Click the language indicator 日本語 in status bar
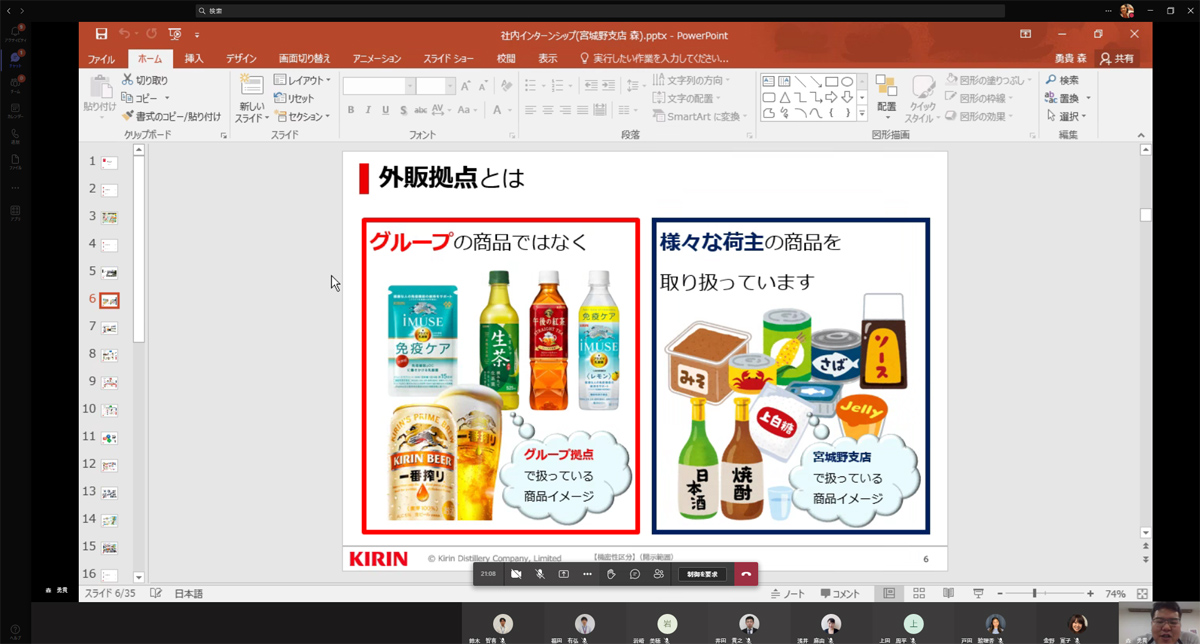Image resolution: width=1200 pixels, height=644 pixels. (189, 593)
